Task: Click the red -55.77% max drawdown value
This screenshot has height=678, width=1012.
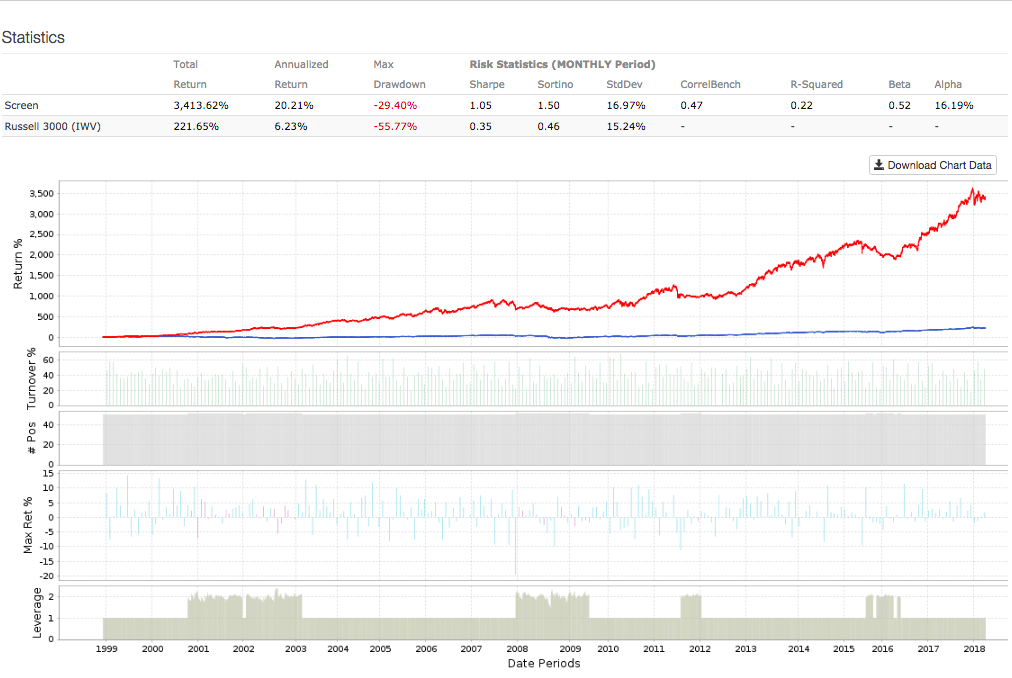Action: tap(395, 126)
